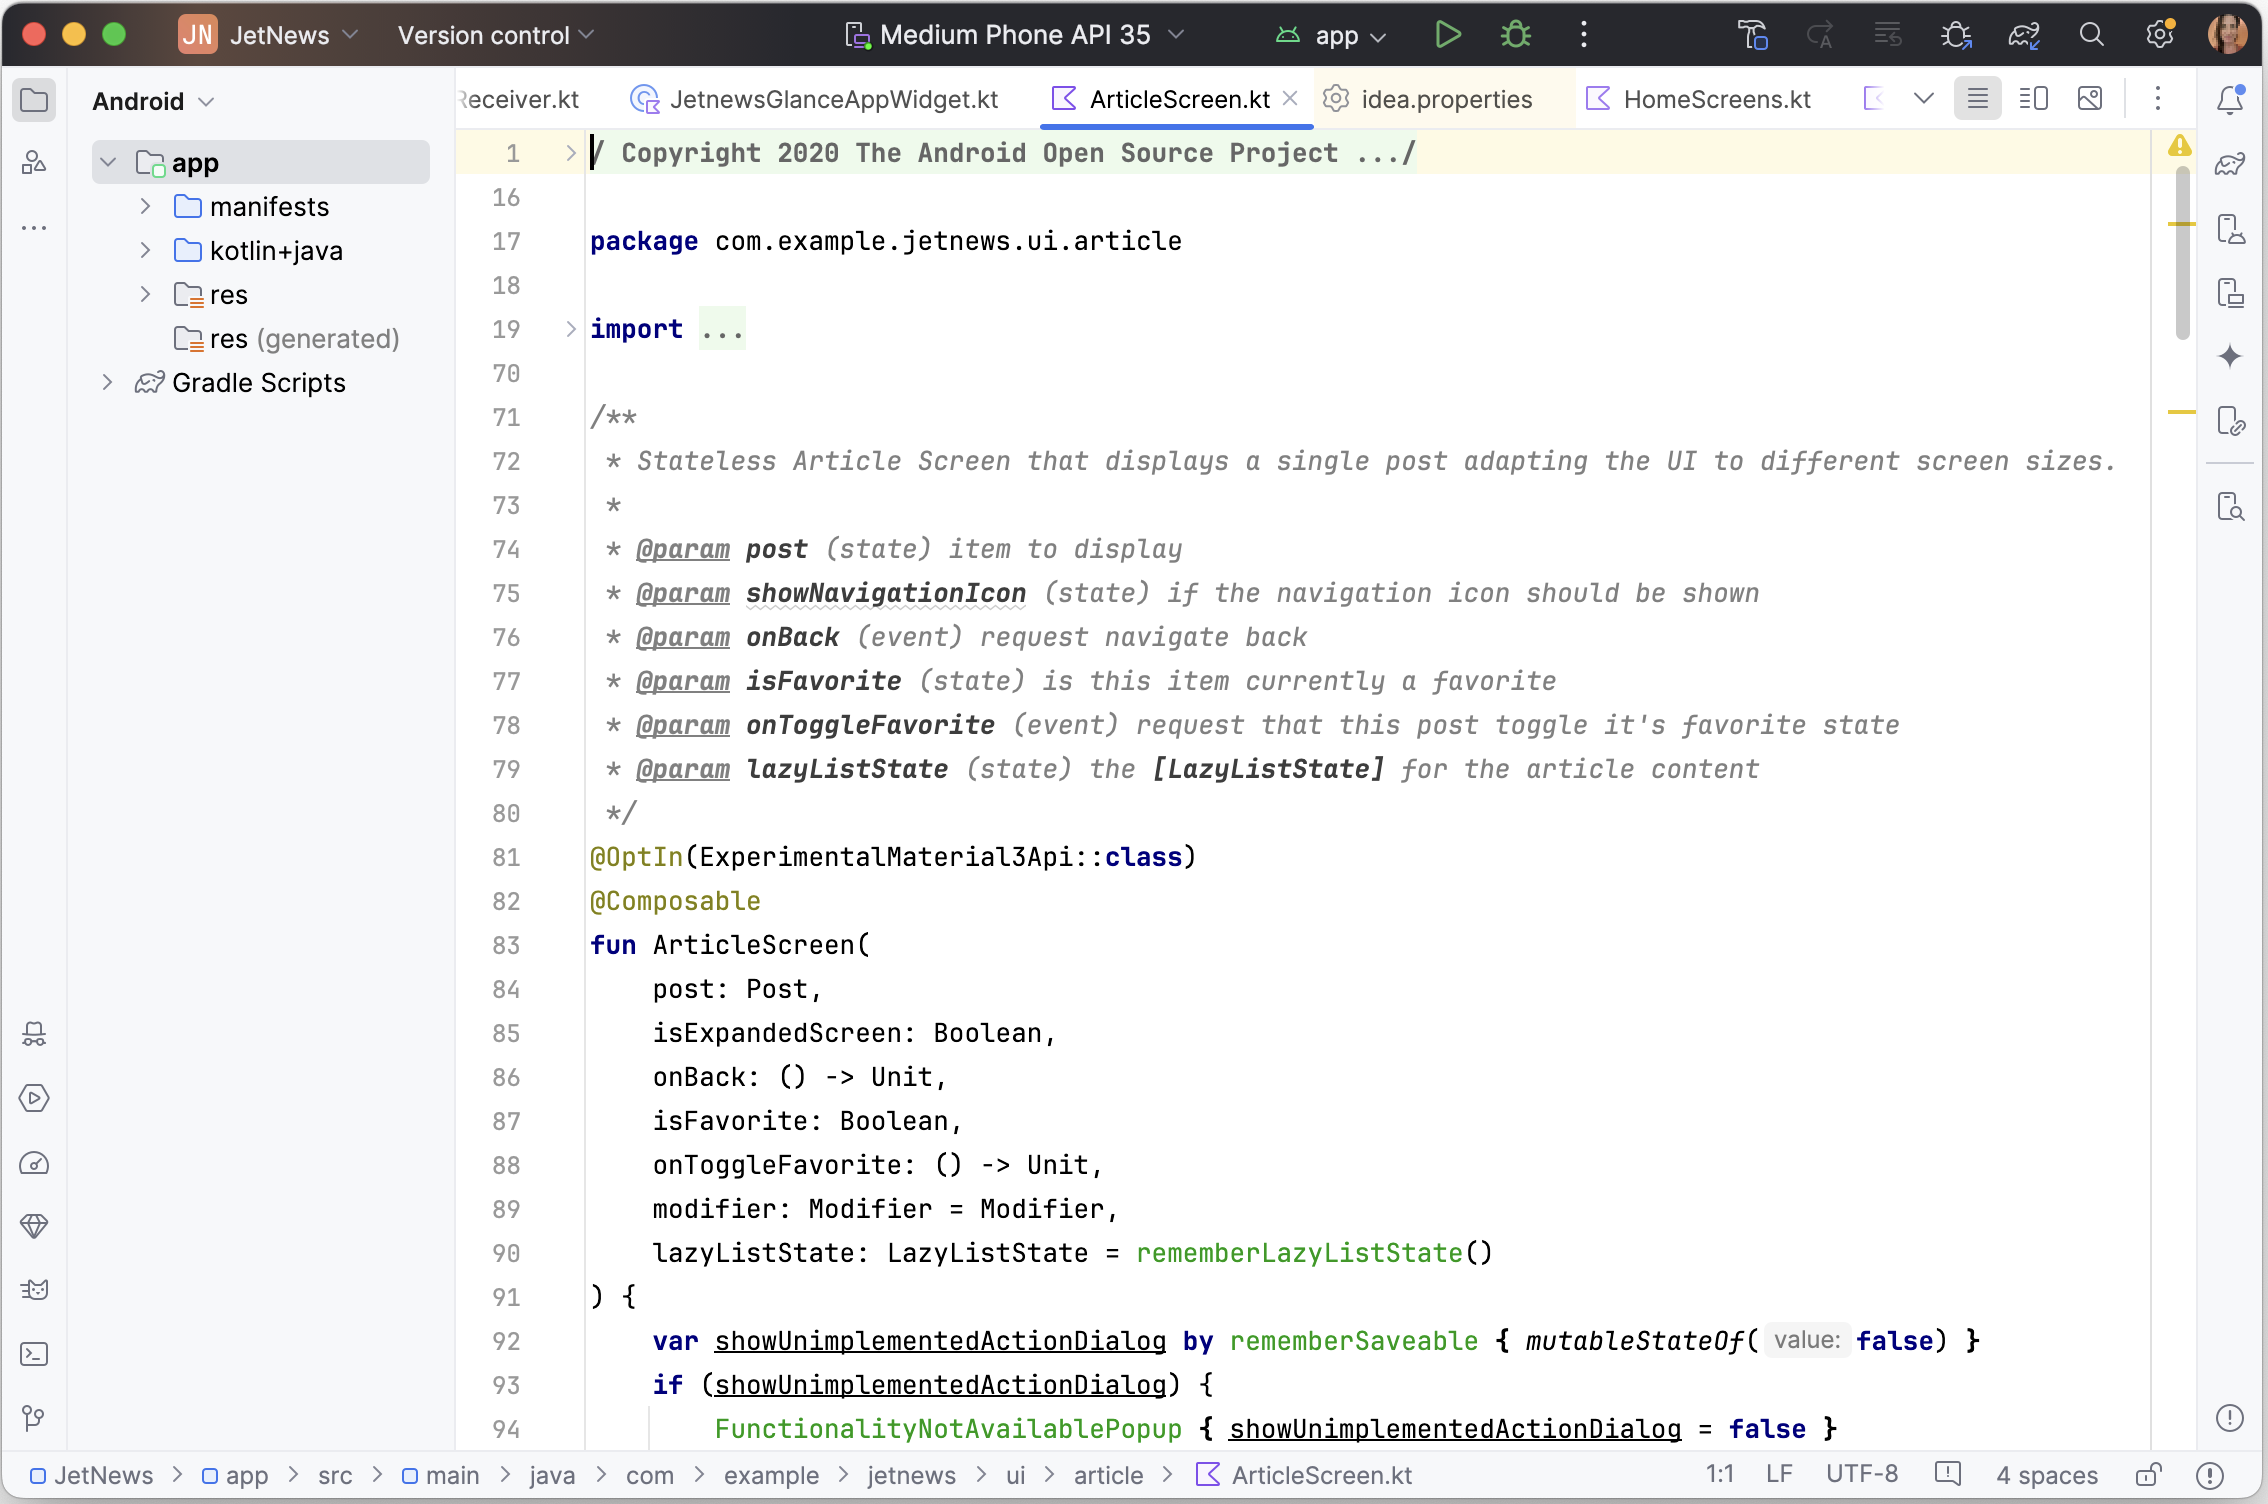Toggle the file read-only lock icon
Viewport: 2268px width, 1504px height.
click(x=2148, y=1475)
